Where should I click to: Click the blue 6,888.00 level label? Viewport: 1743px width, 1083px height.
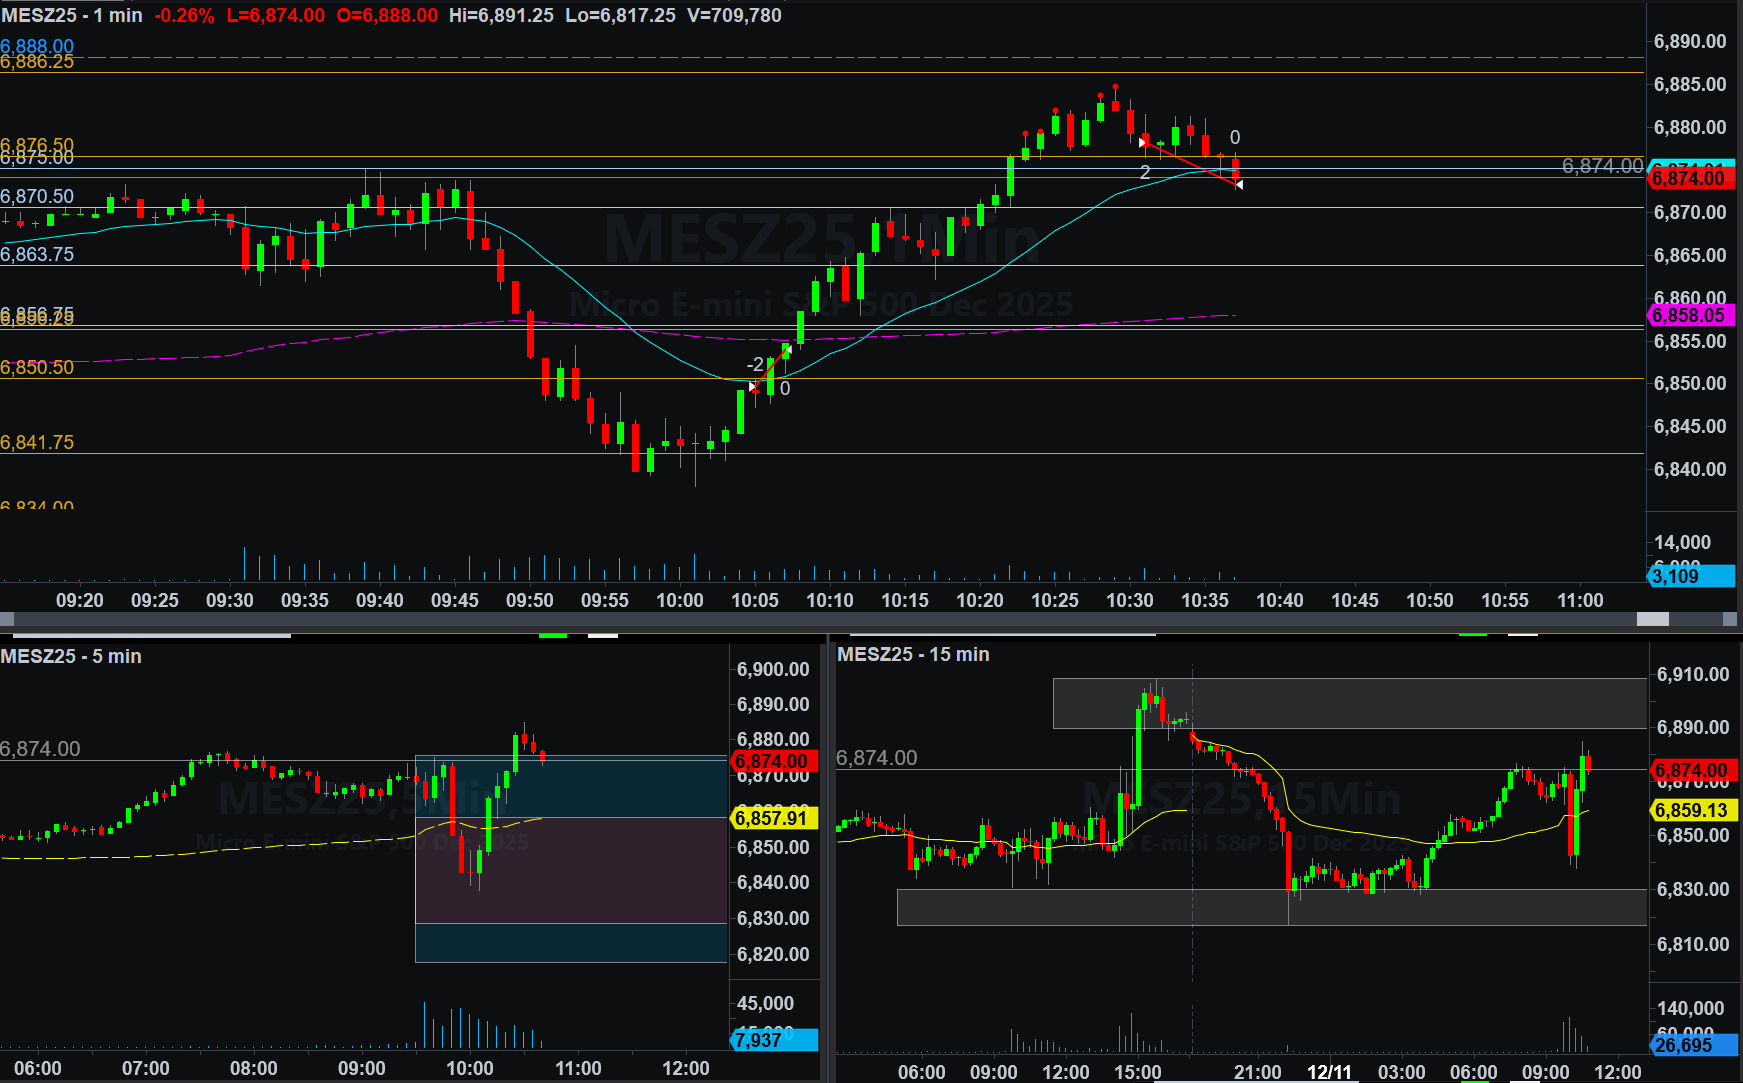[37, 46]
